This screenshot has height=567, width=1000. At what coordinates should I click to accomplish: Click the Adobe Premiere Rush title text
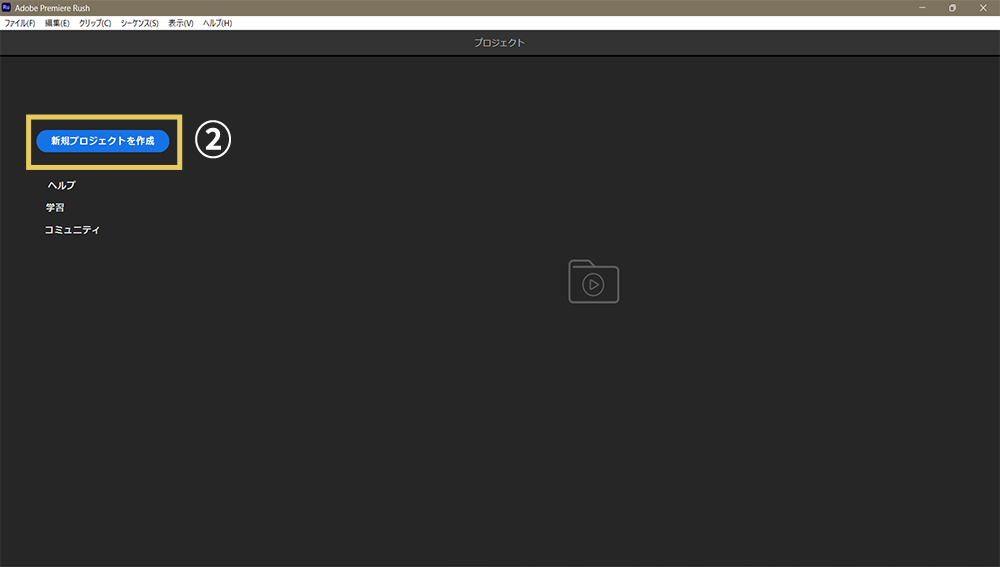[52, 8]
